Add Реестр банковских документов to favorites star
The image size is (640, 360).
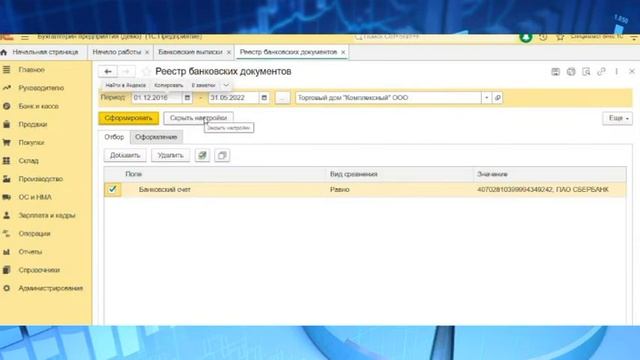click(146, 71)
